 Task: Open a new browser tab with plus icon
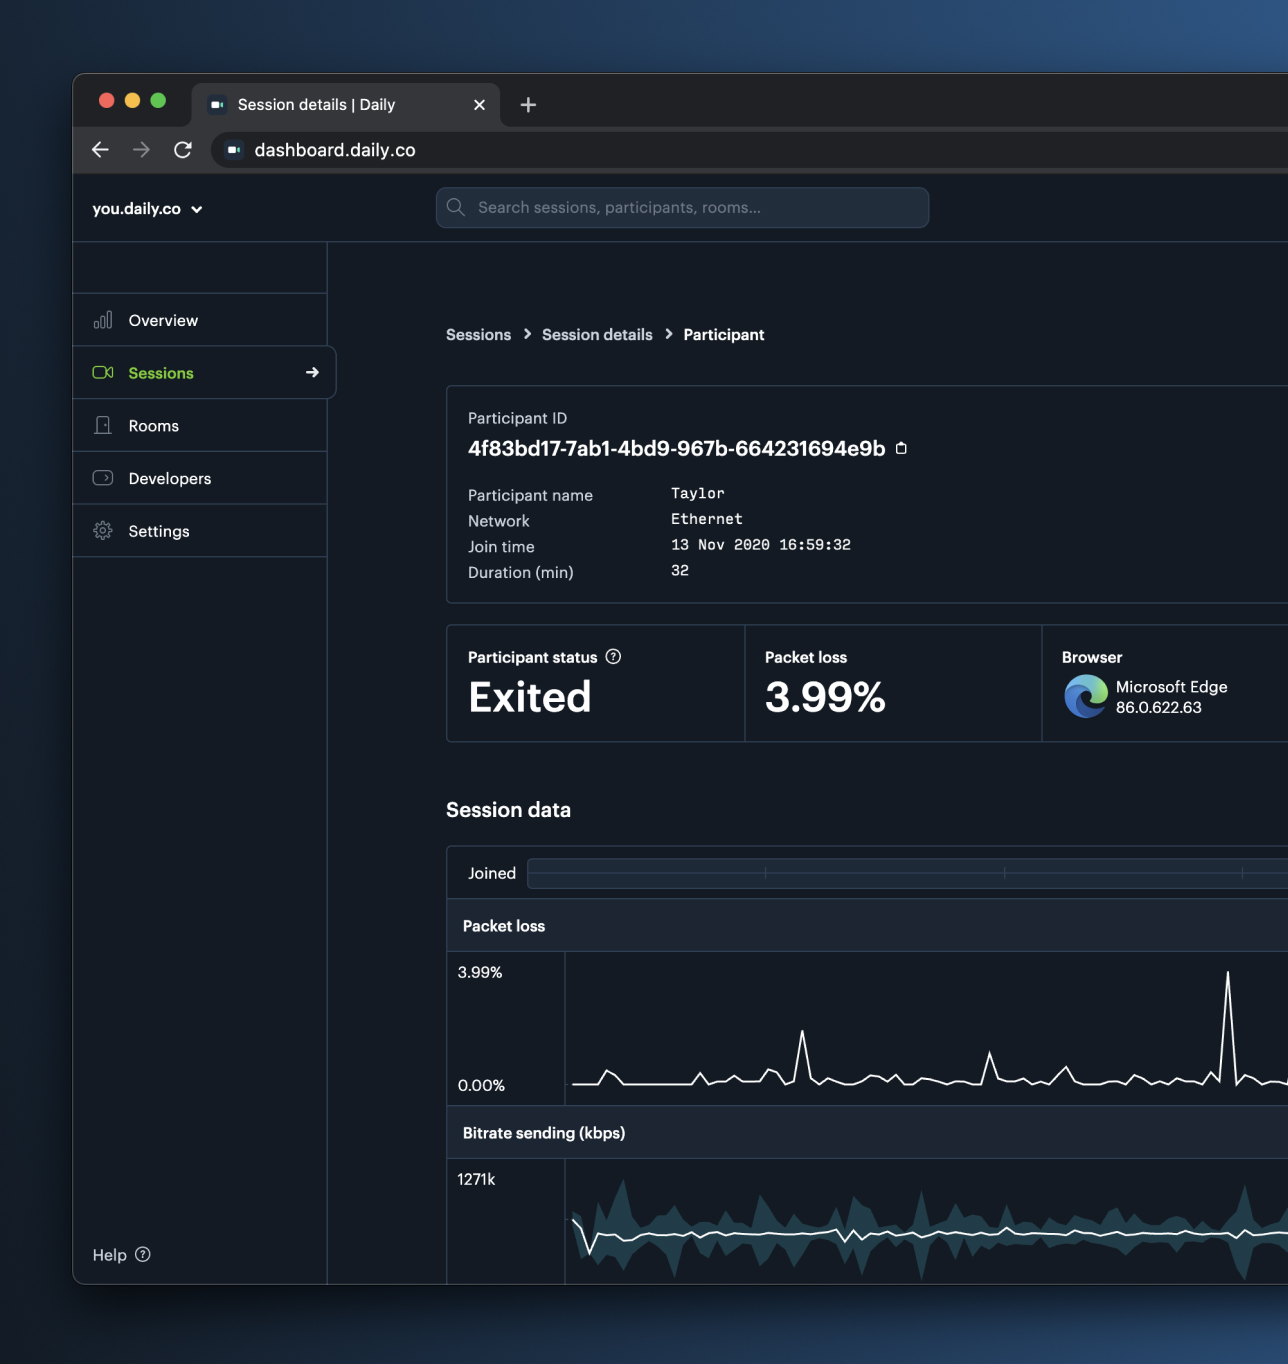(x=528, y=105)
